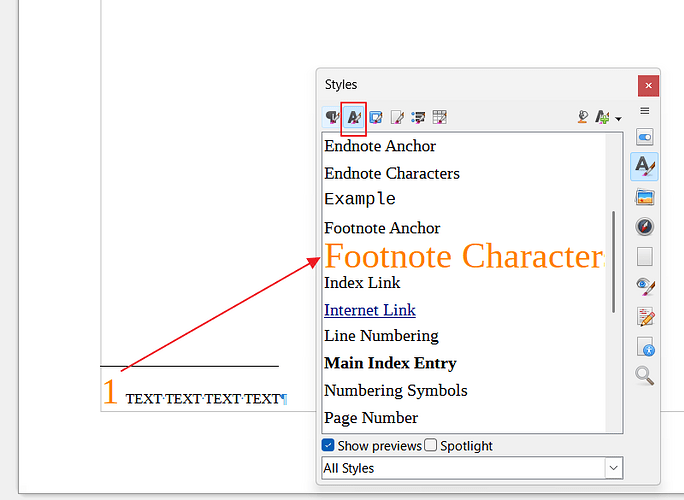Show Table Styles
Screen dimensions: 684x500
pos(439,118)
